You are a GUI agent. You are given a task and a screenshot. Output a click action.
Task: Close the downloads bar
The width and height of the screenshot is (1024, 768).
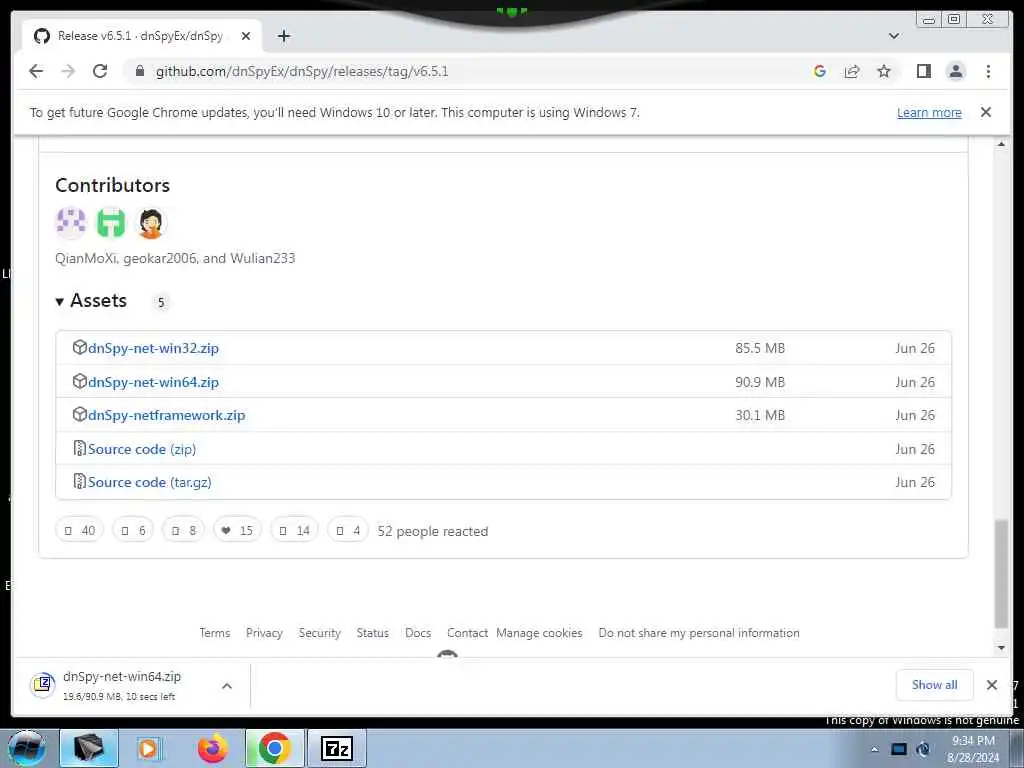[991, 684]
